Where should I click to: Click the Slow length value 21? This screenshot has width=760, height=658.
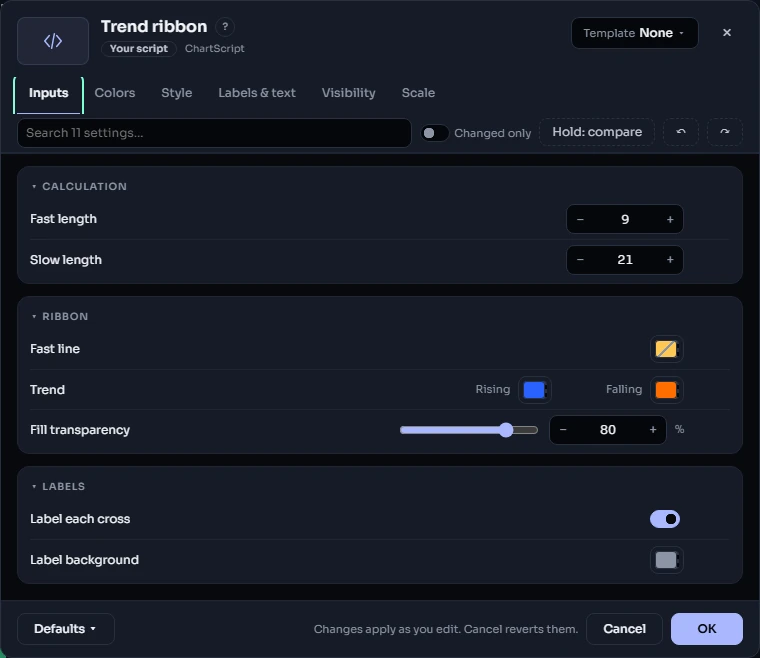click(x=625, y=260)
